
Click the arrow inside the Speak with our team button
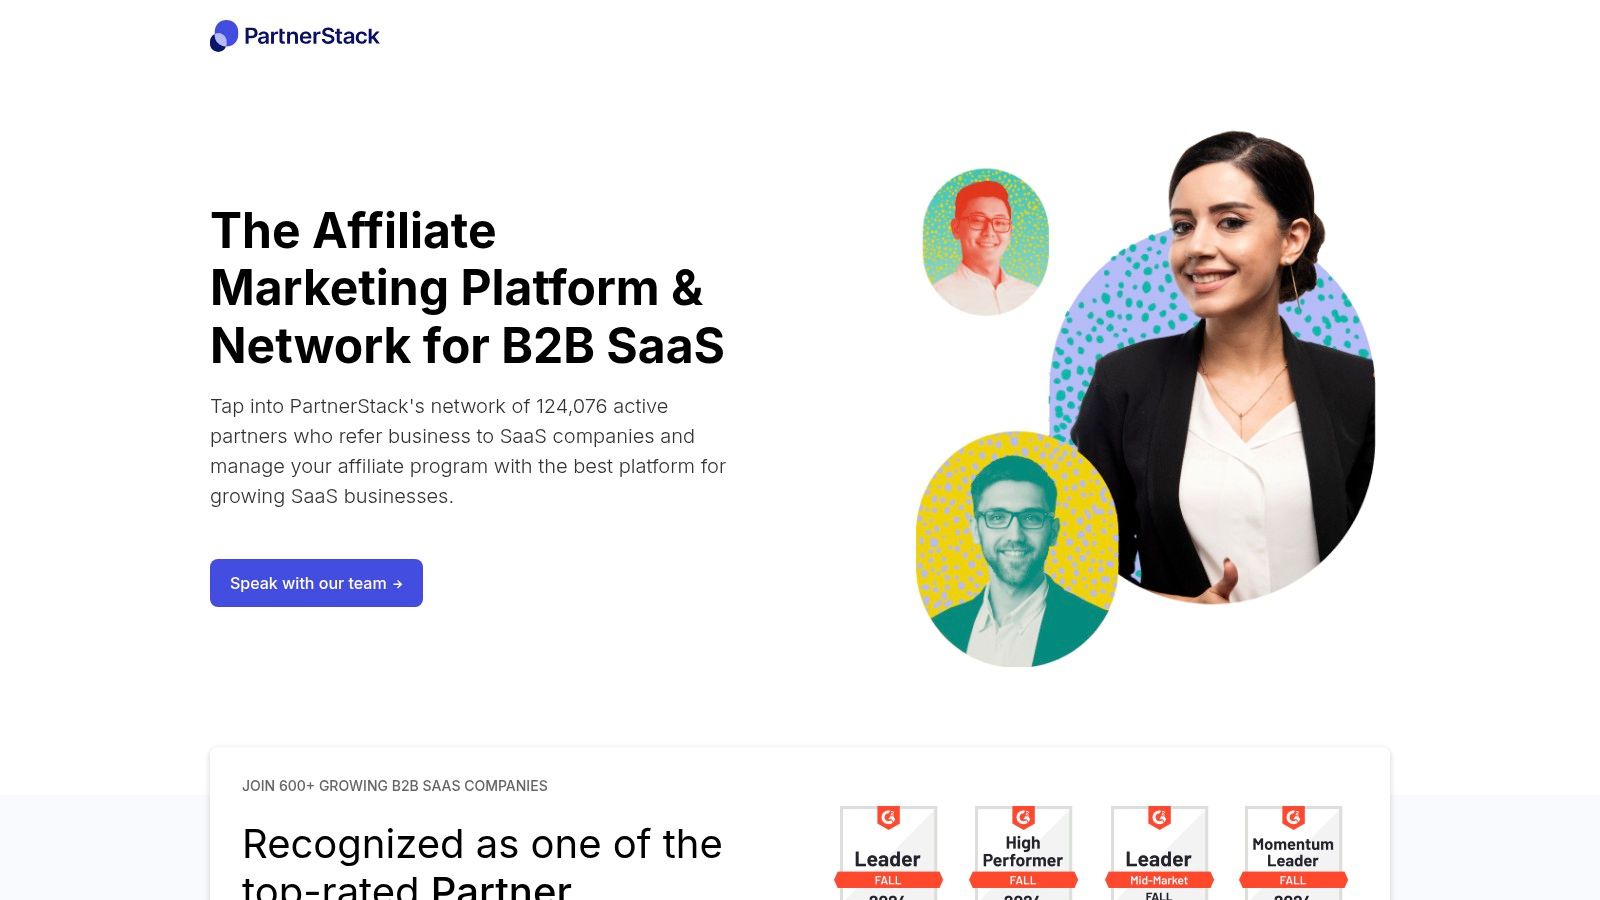coord(398,583)
